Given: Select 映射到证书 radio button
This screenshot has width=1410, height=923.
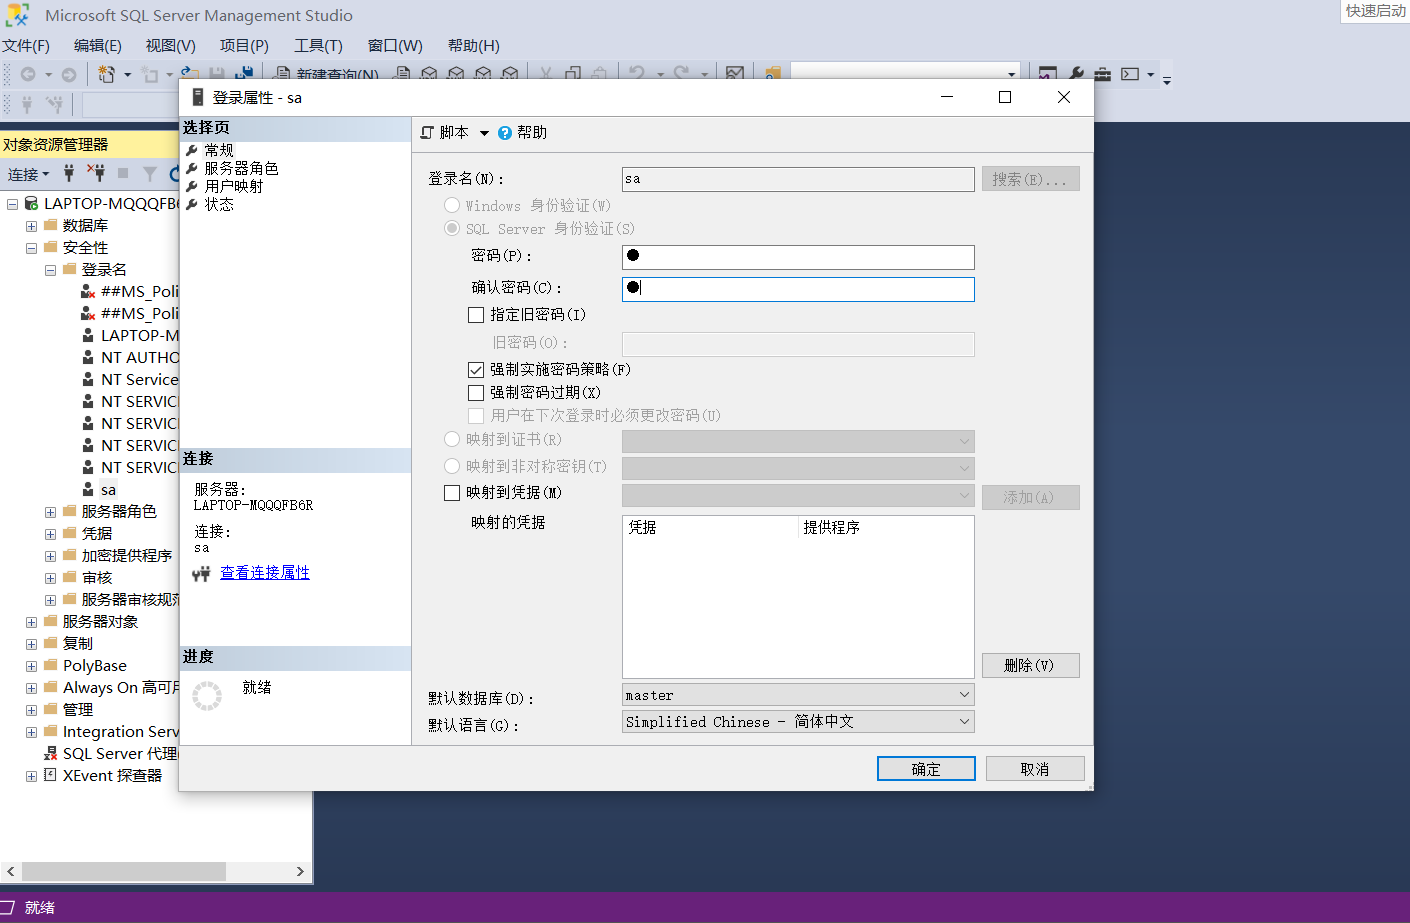Looking at the screenshot, I should [x=452, y=439].
